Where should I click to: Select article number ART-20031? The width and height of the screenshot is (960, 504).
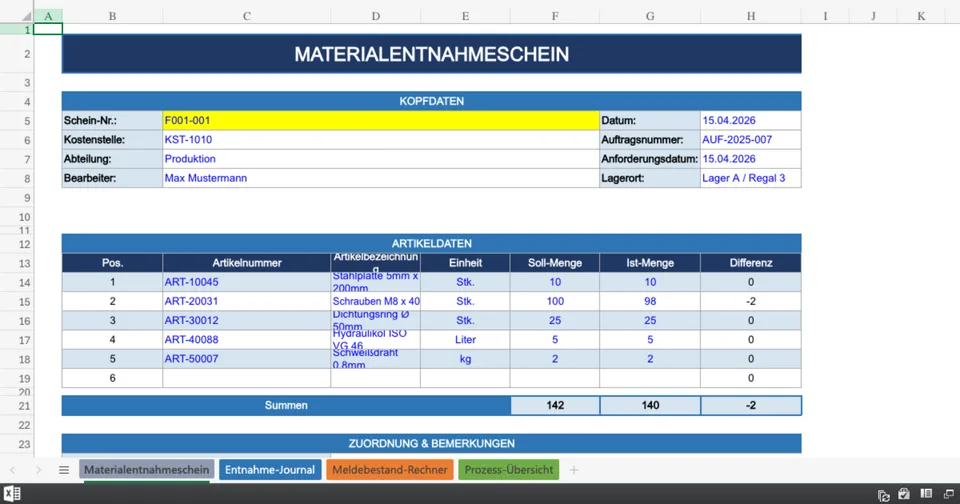tap(247, 301)
